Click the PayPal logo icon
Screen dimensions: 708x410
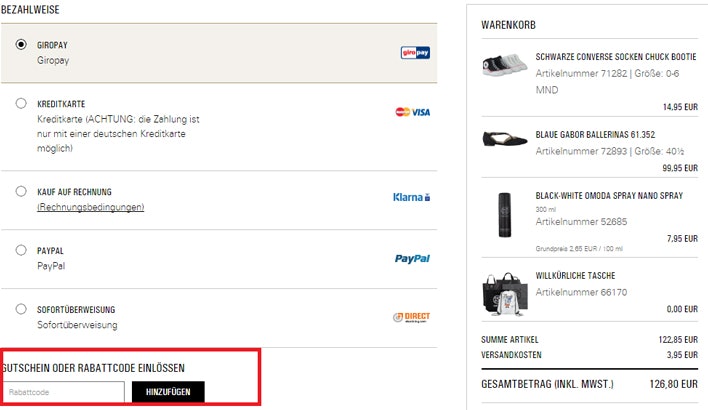pyautogui.click(x=412, y=259)
